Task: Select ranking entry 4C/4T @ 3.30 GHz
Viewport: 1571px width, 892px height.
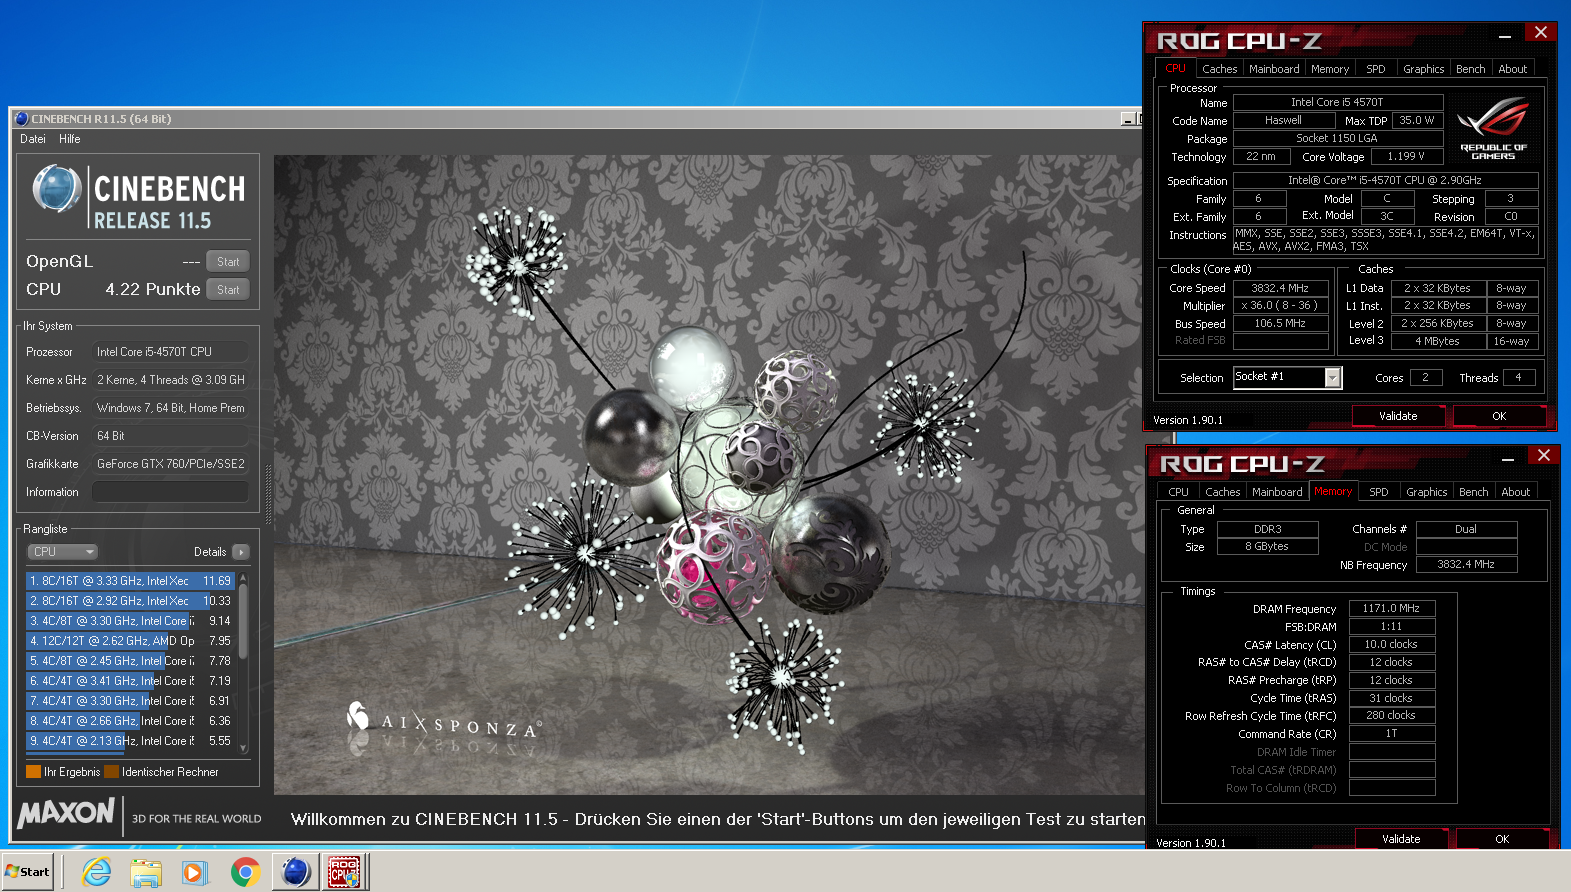Action: click(130, 701)
